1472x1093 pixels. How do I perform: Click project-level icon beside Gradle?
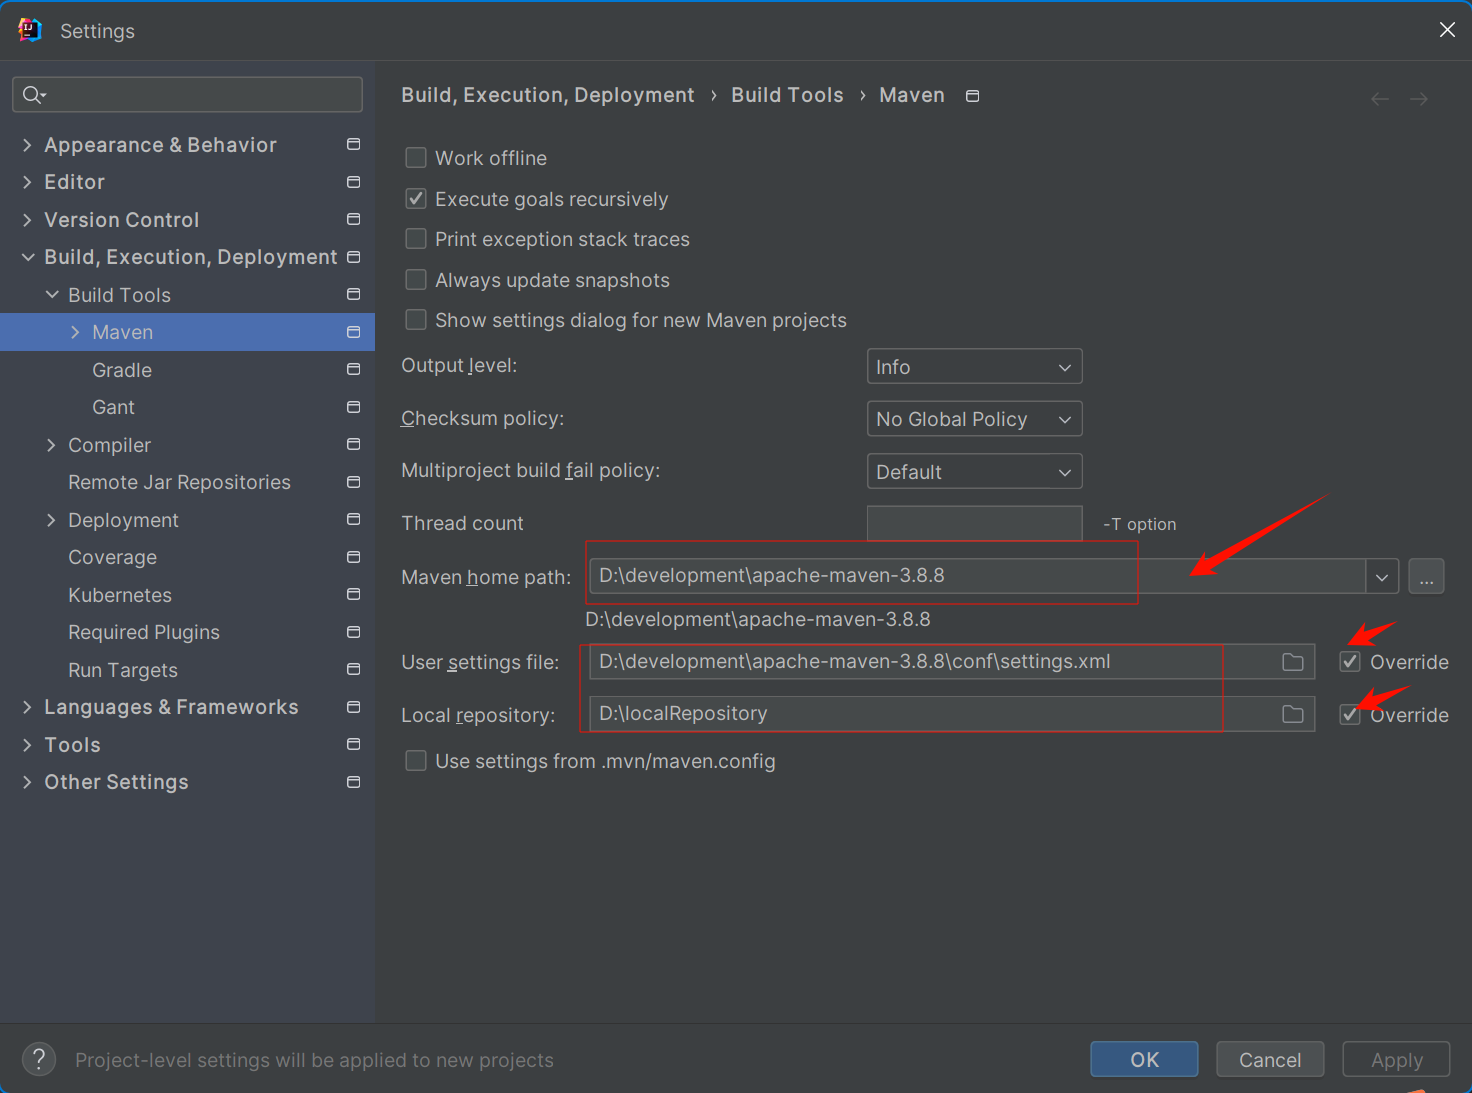353,369
